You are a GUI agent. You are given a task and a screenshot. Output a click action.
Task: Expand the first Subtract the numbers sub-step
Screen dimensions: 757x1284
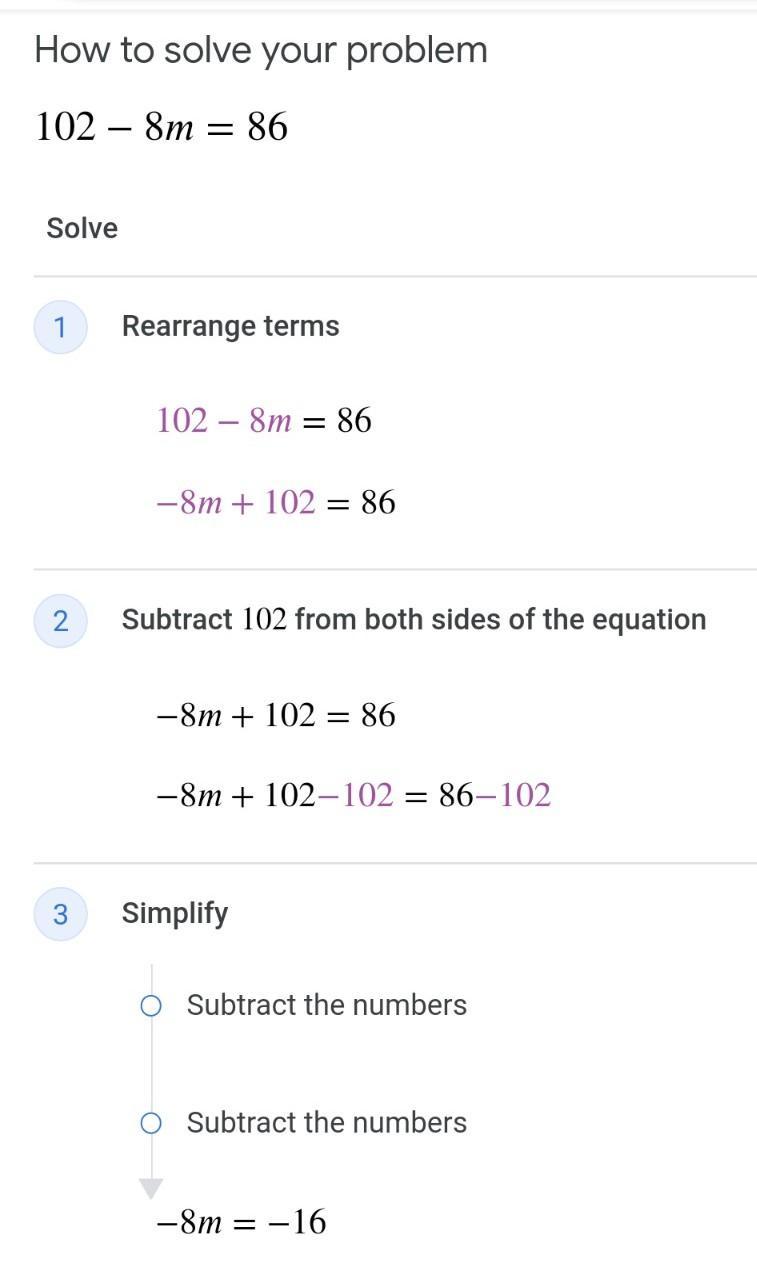click(x=326, y=1005)
